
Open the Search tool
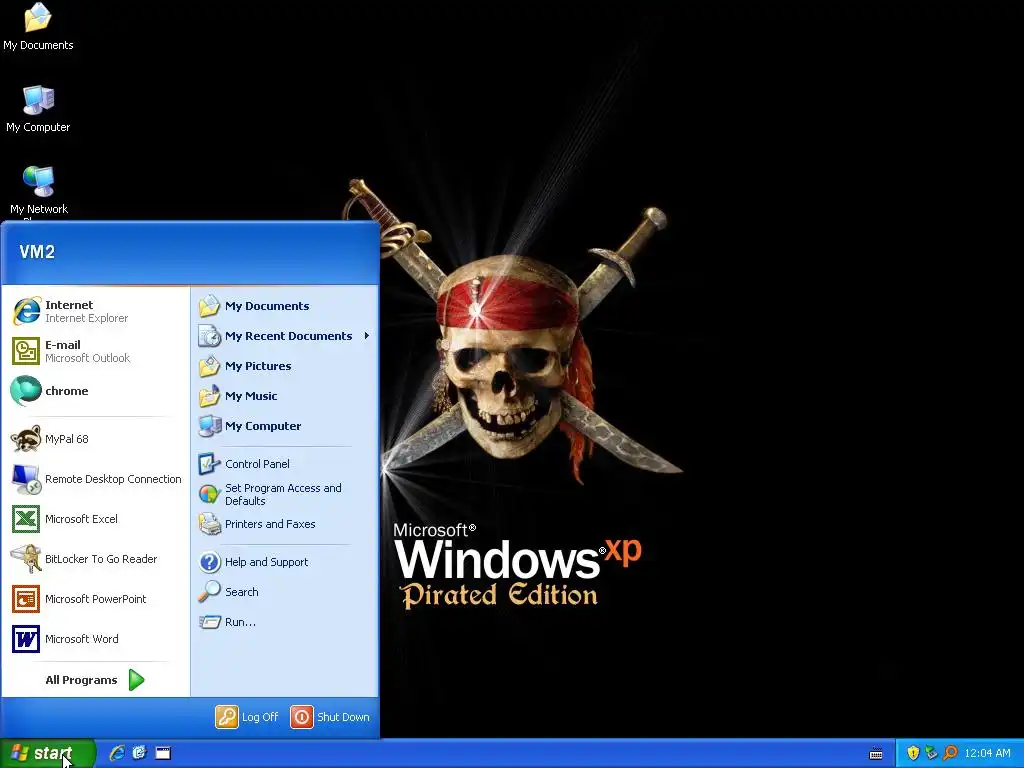coord(285,592)
